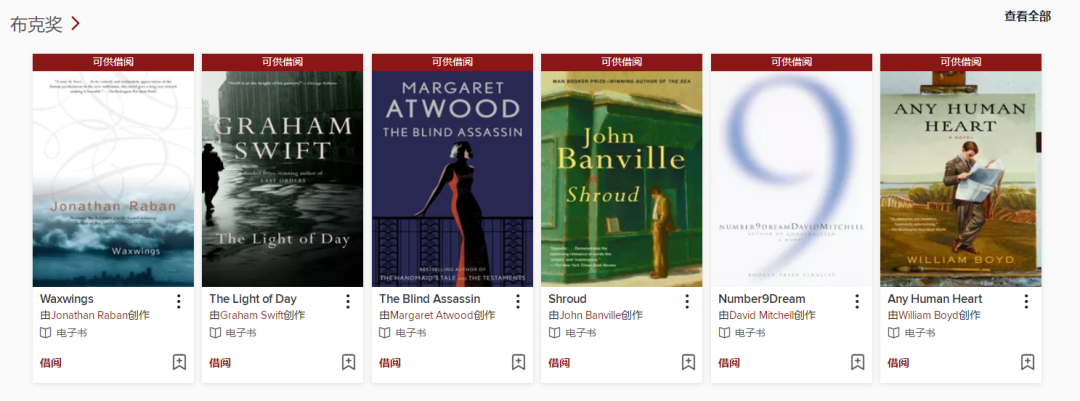Add Any Human Heart to bookmarks
The image size is (1080, 401).
pyautogui.click(x=1028, y=362)
